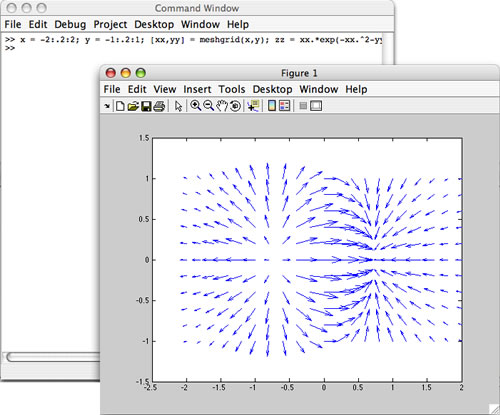Open the Debug menu in Command Window
This screenshot has width=500, height=415.
[x=70, y=24]
